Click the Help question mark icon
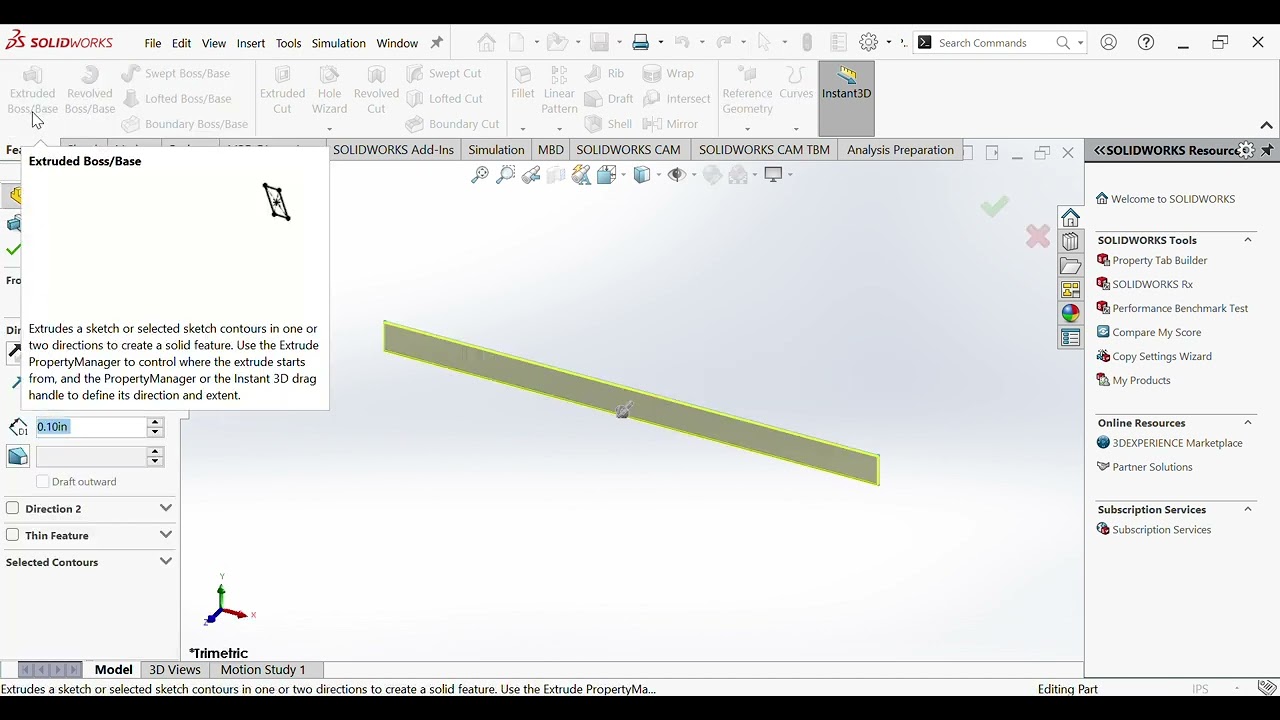This screenshot has height=720, width=1280. coord(1146,42)
